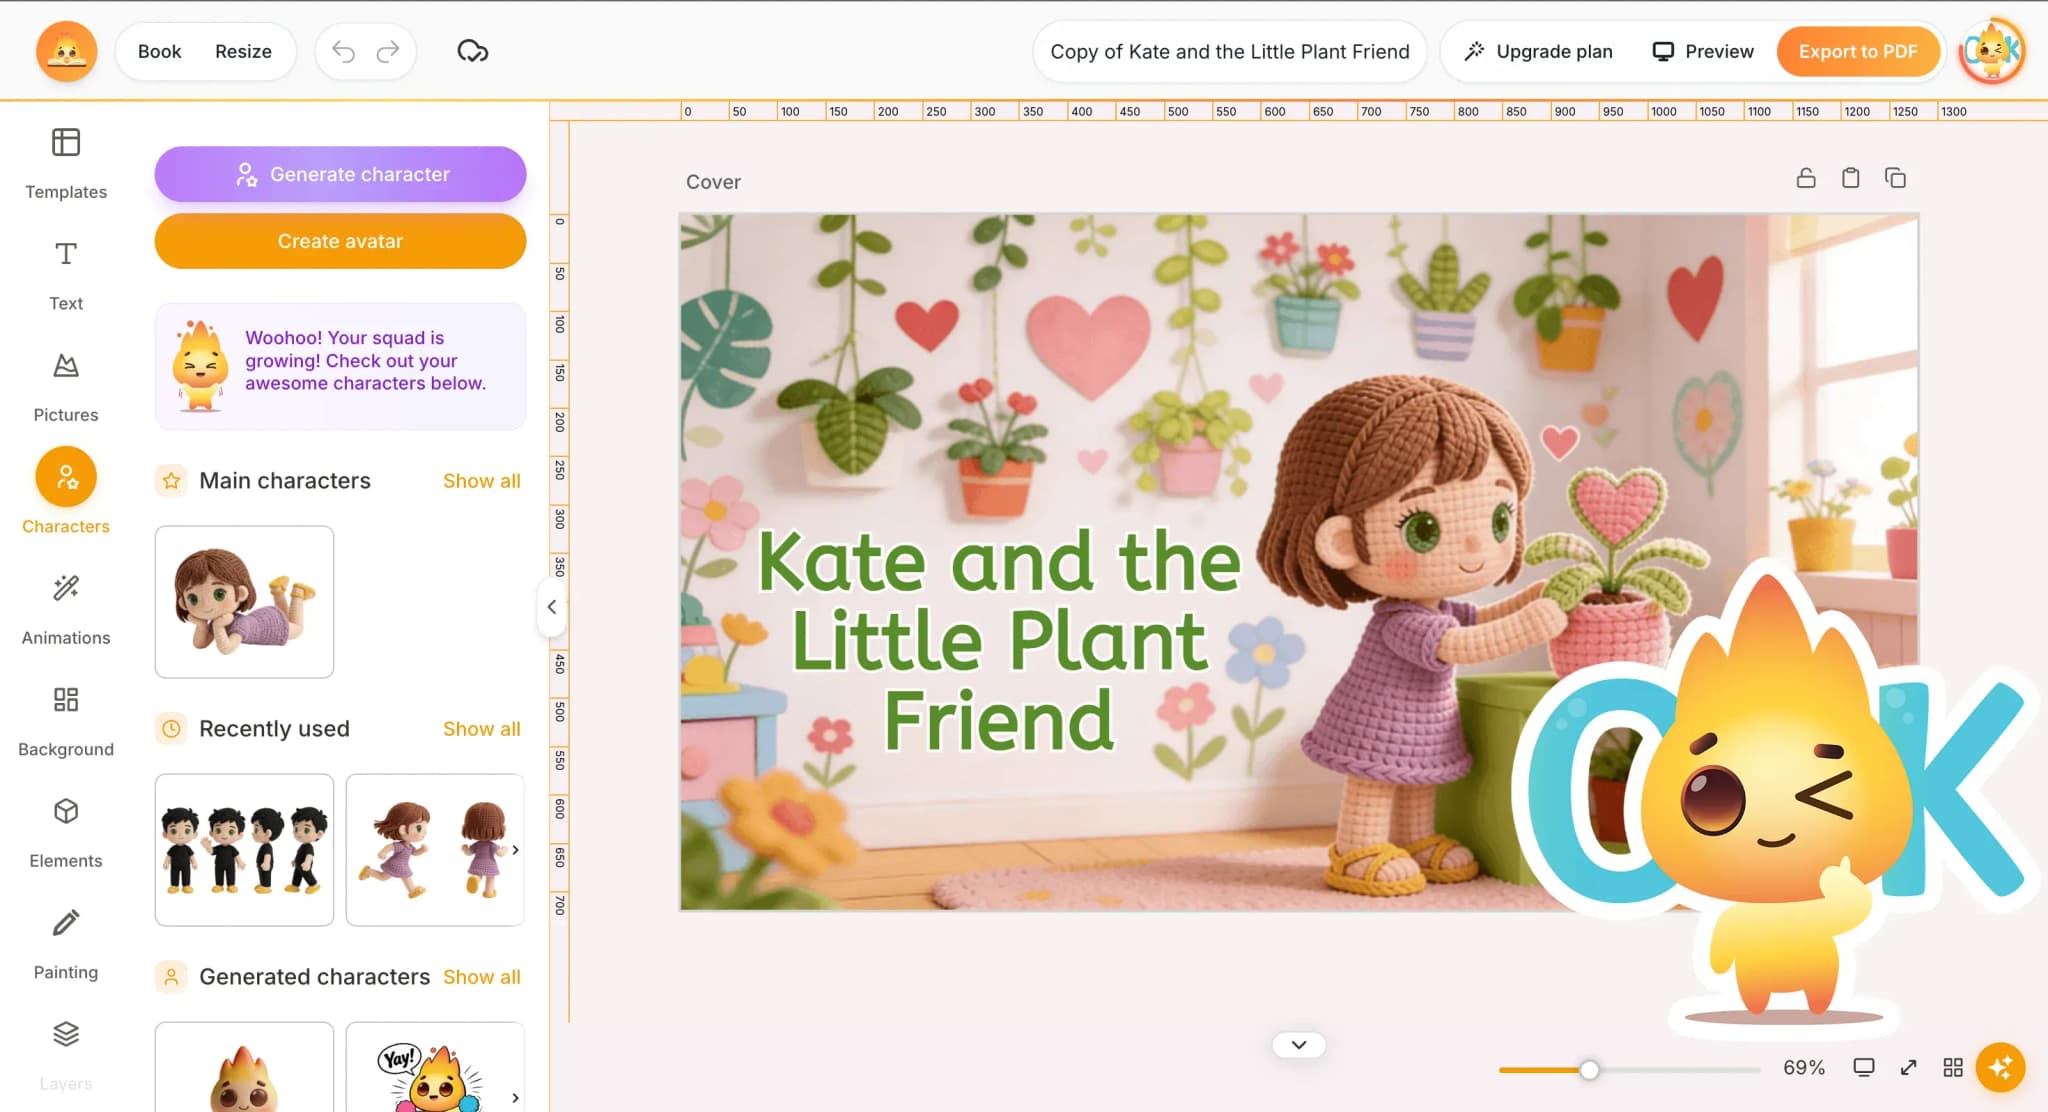Image resolution: width=2048 pixels, height=1112 pixels.
Task: Open the Templates panel
Action: click(x=66, y=163)
